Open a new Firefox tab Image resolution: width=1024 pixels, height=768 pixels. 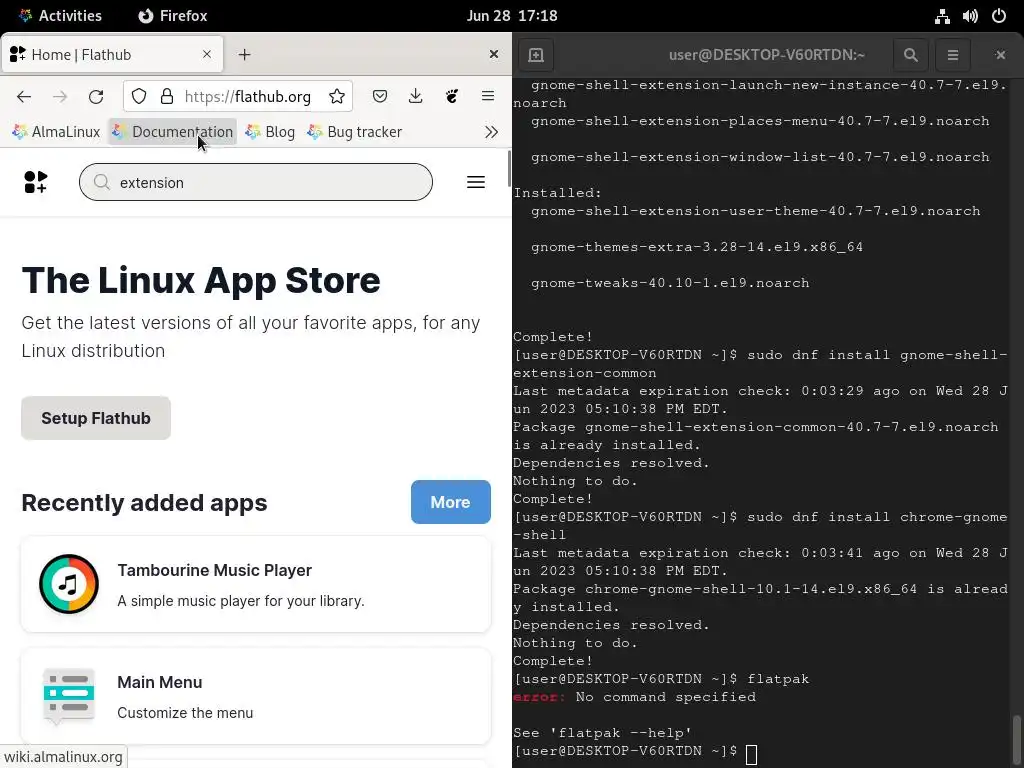[244, 55]
